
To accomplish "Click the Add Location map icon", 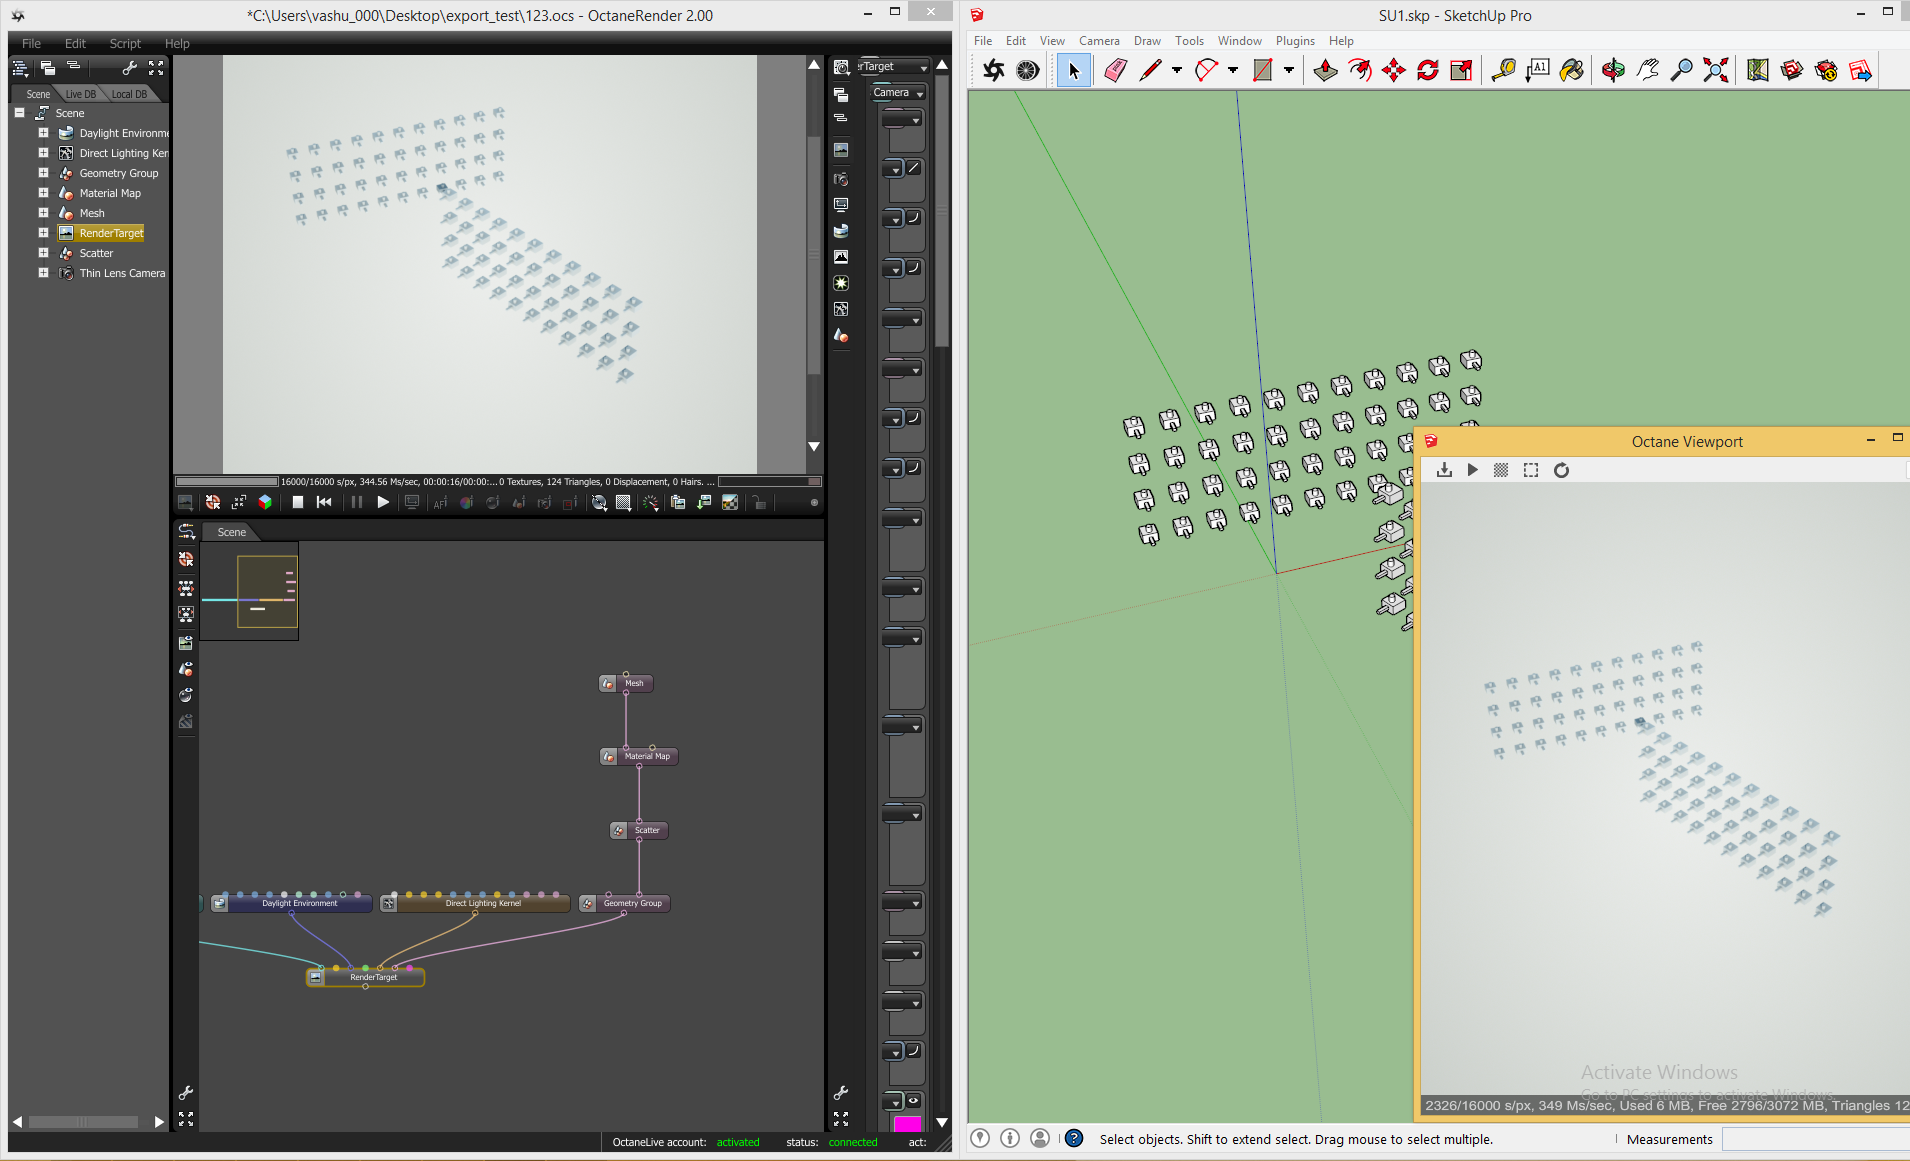I will 1758,70.
